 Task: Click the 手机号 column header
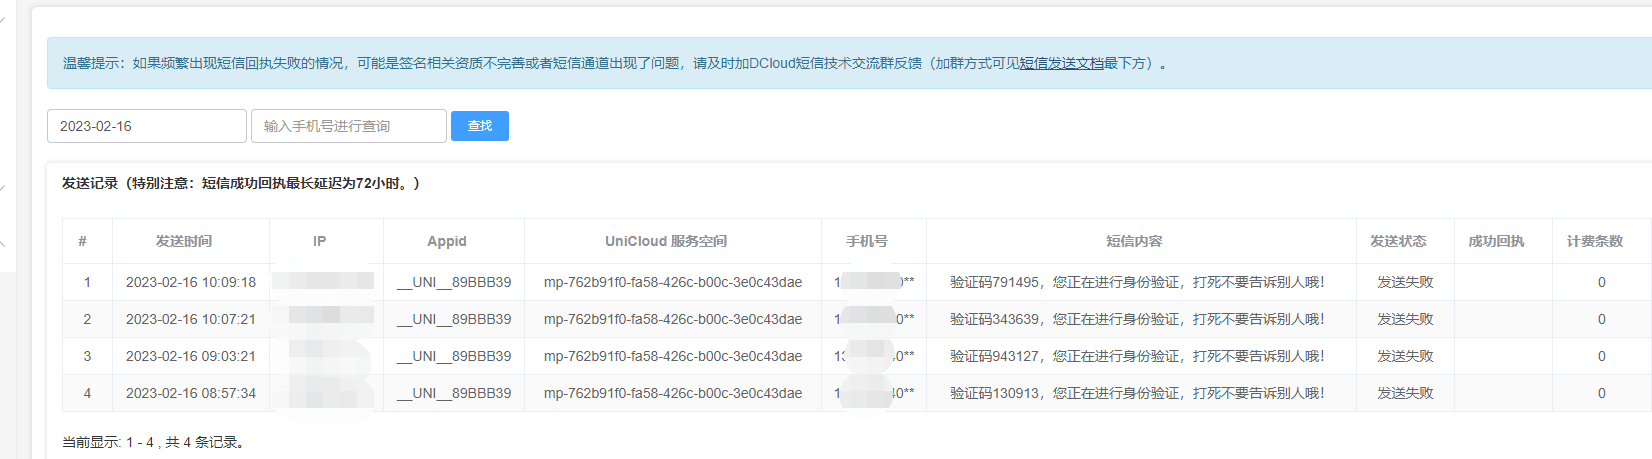point(867,241)
